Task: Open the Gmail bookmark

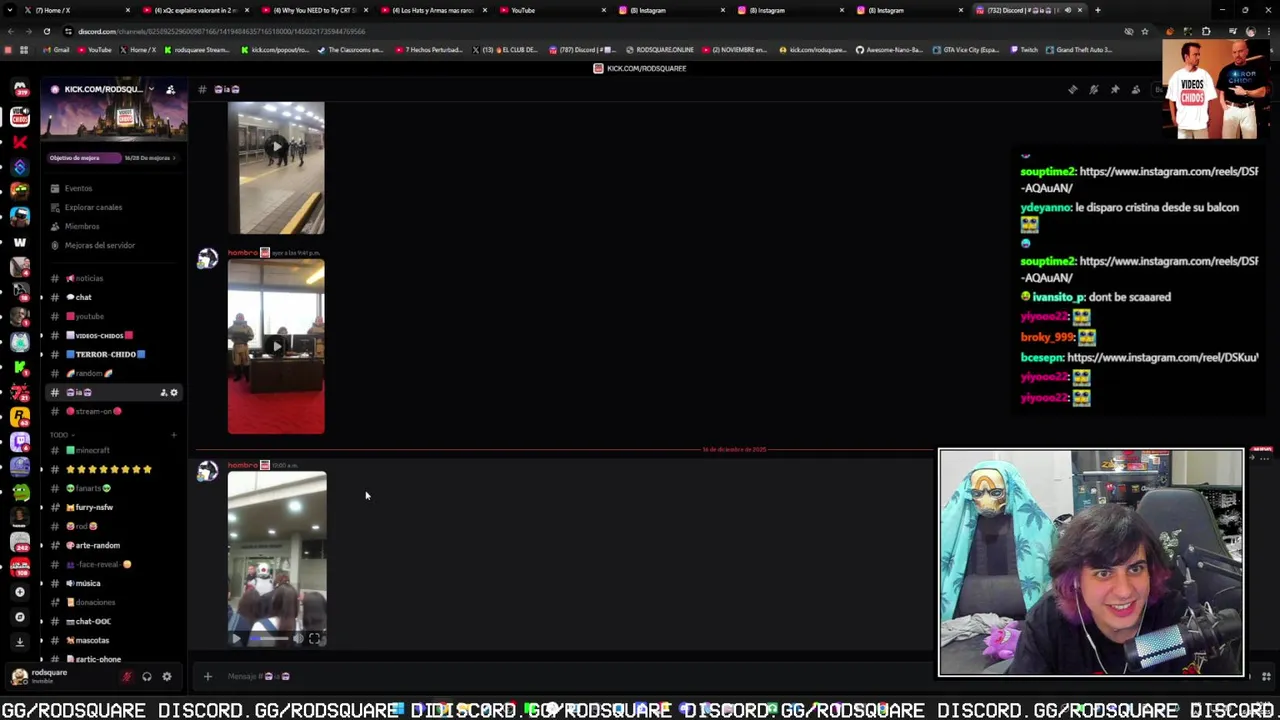Action: 56,50
